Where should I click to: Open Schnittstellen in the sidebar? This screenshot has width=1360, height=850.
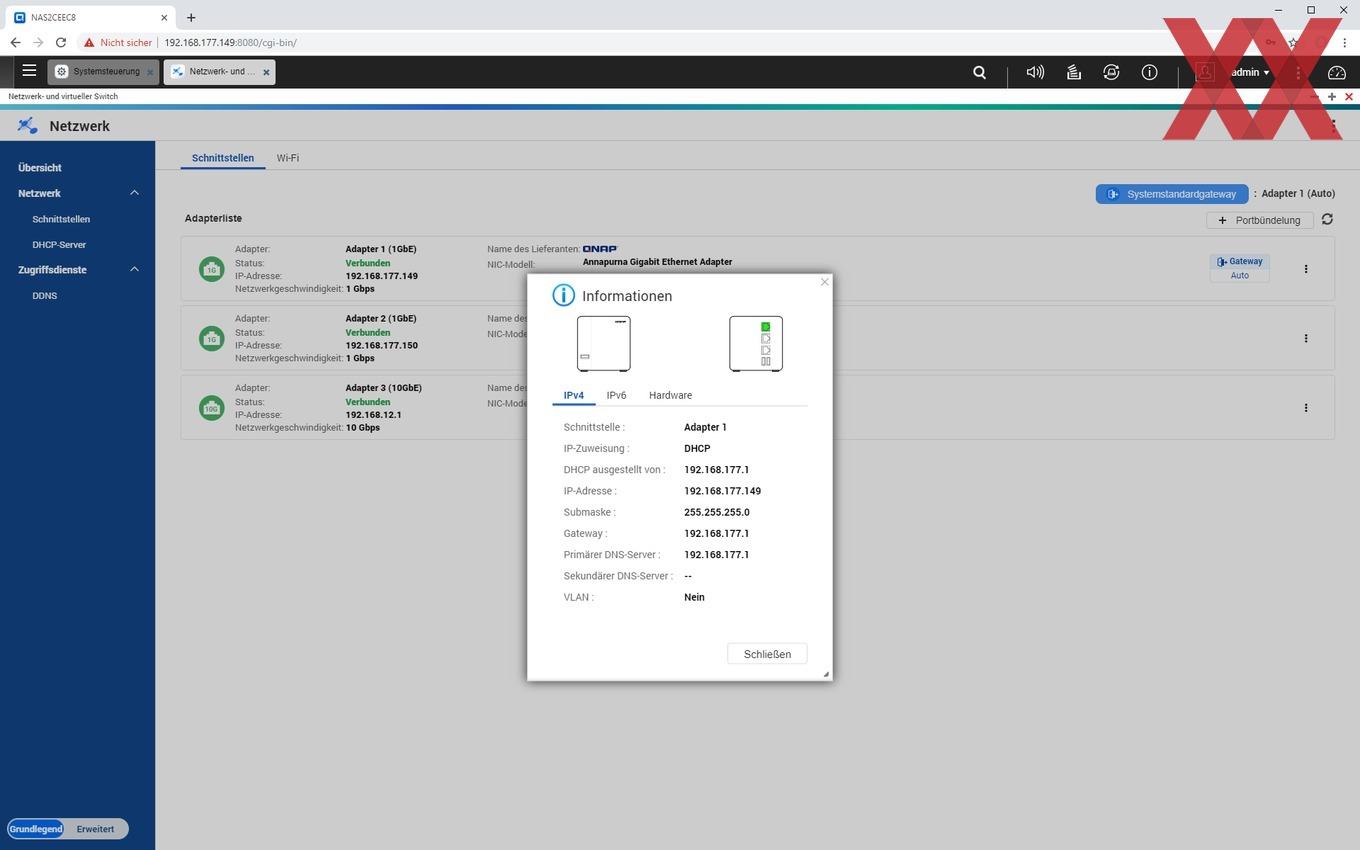61,219
